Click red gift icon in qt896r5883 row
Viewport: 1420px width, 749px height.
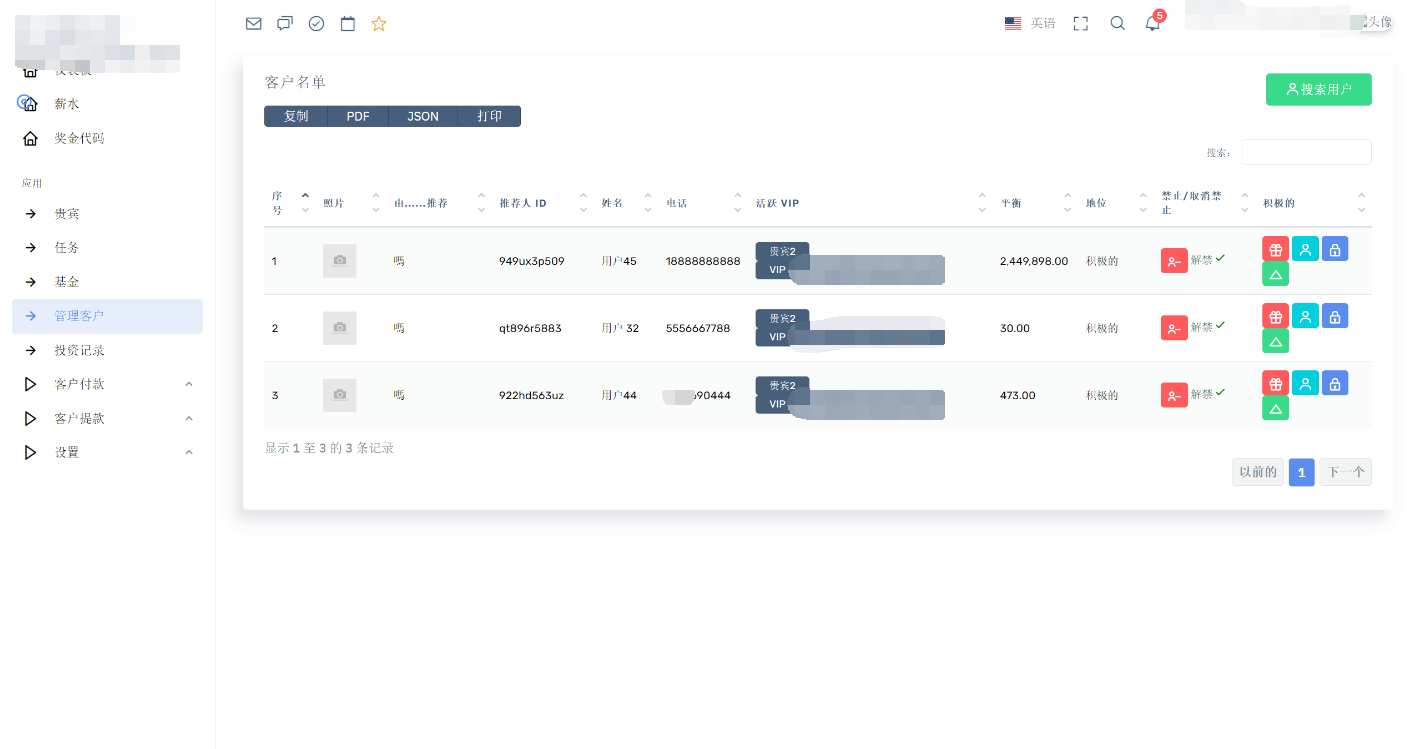coord(1275,316)
